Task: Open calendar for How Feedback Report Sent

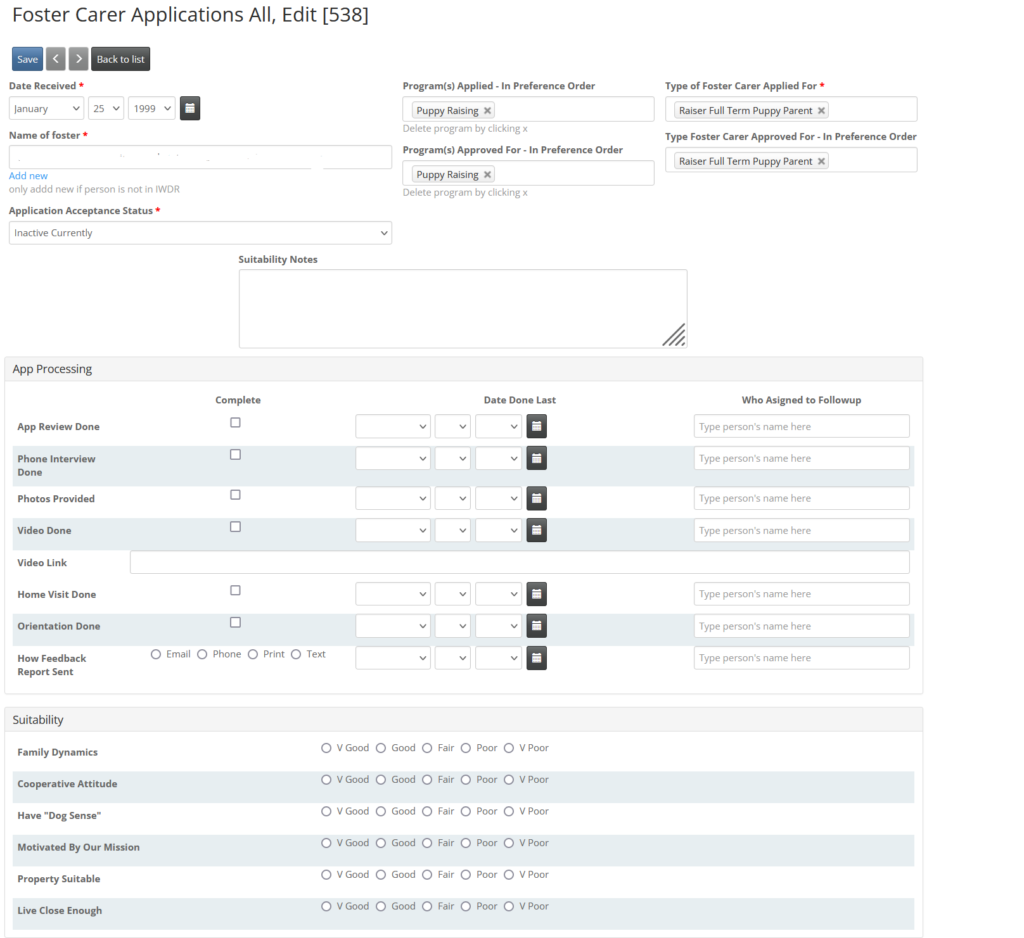Action: tap(536, 658)
